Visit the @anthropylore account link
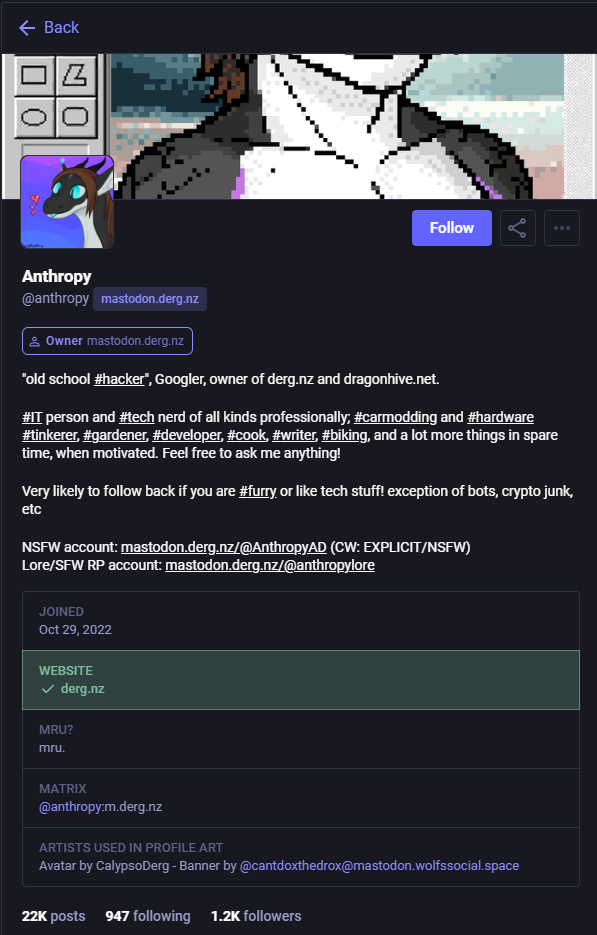 click(270, 565)
